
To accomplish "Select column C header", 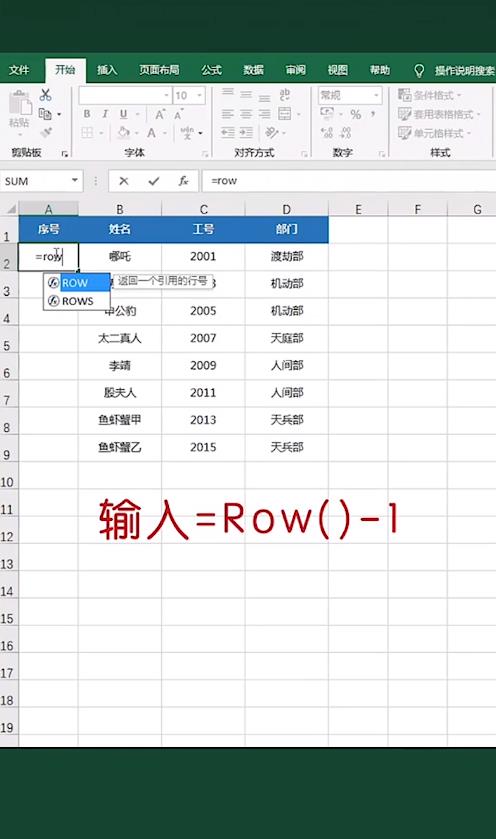I will point(203,209).
